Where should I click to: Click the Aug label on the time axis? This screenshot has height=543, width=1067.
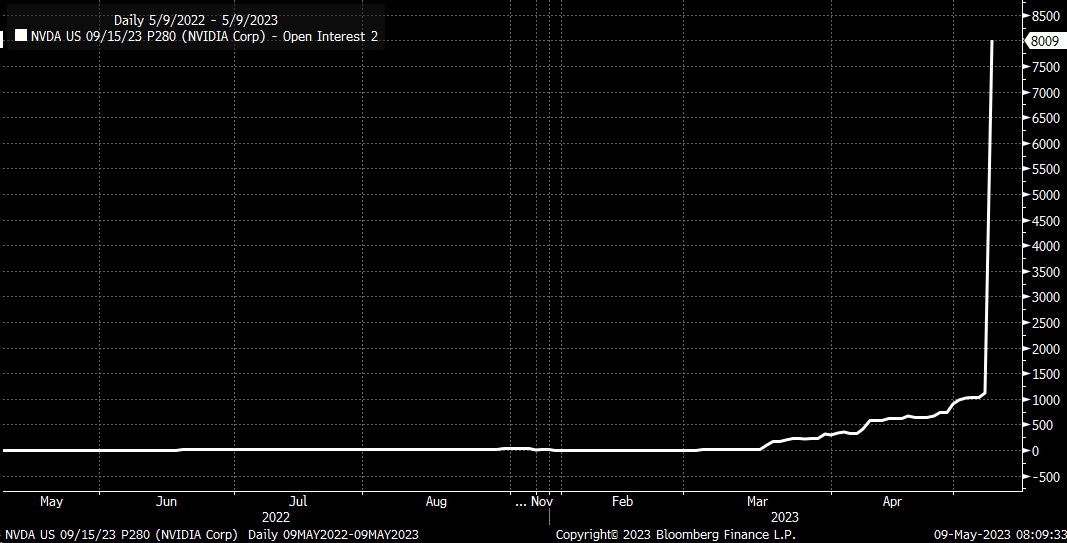coord(436,501)
